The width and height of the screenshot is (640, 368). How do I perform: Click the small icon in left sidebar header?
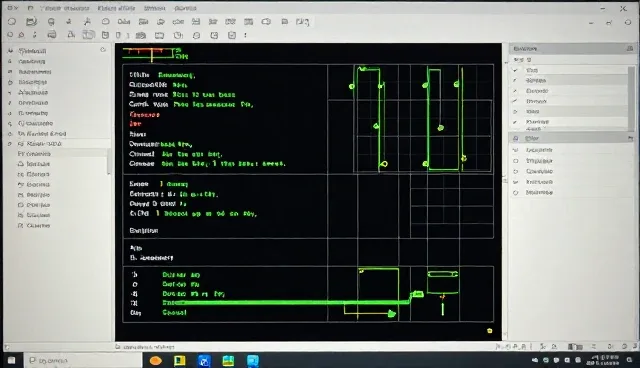103,49
